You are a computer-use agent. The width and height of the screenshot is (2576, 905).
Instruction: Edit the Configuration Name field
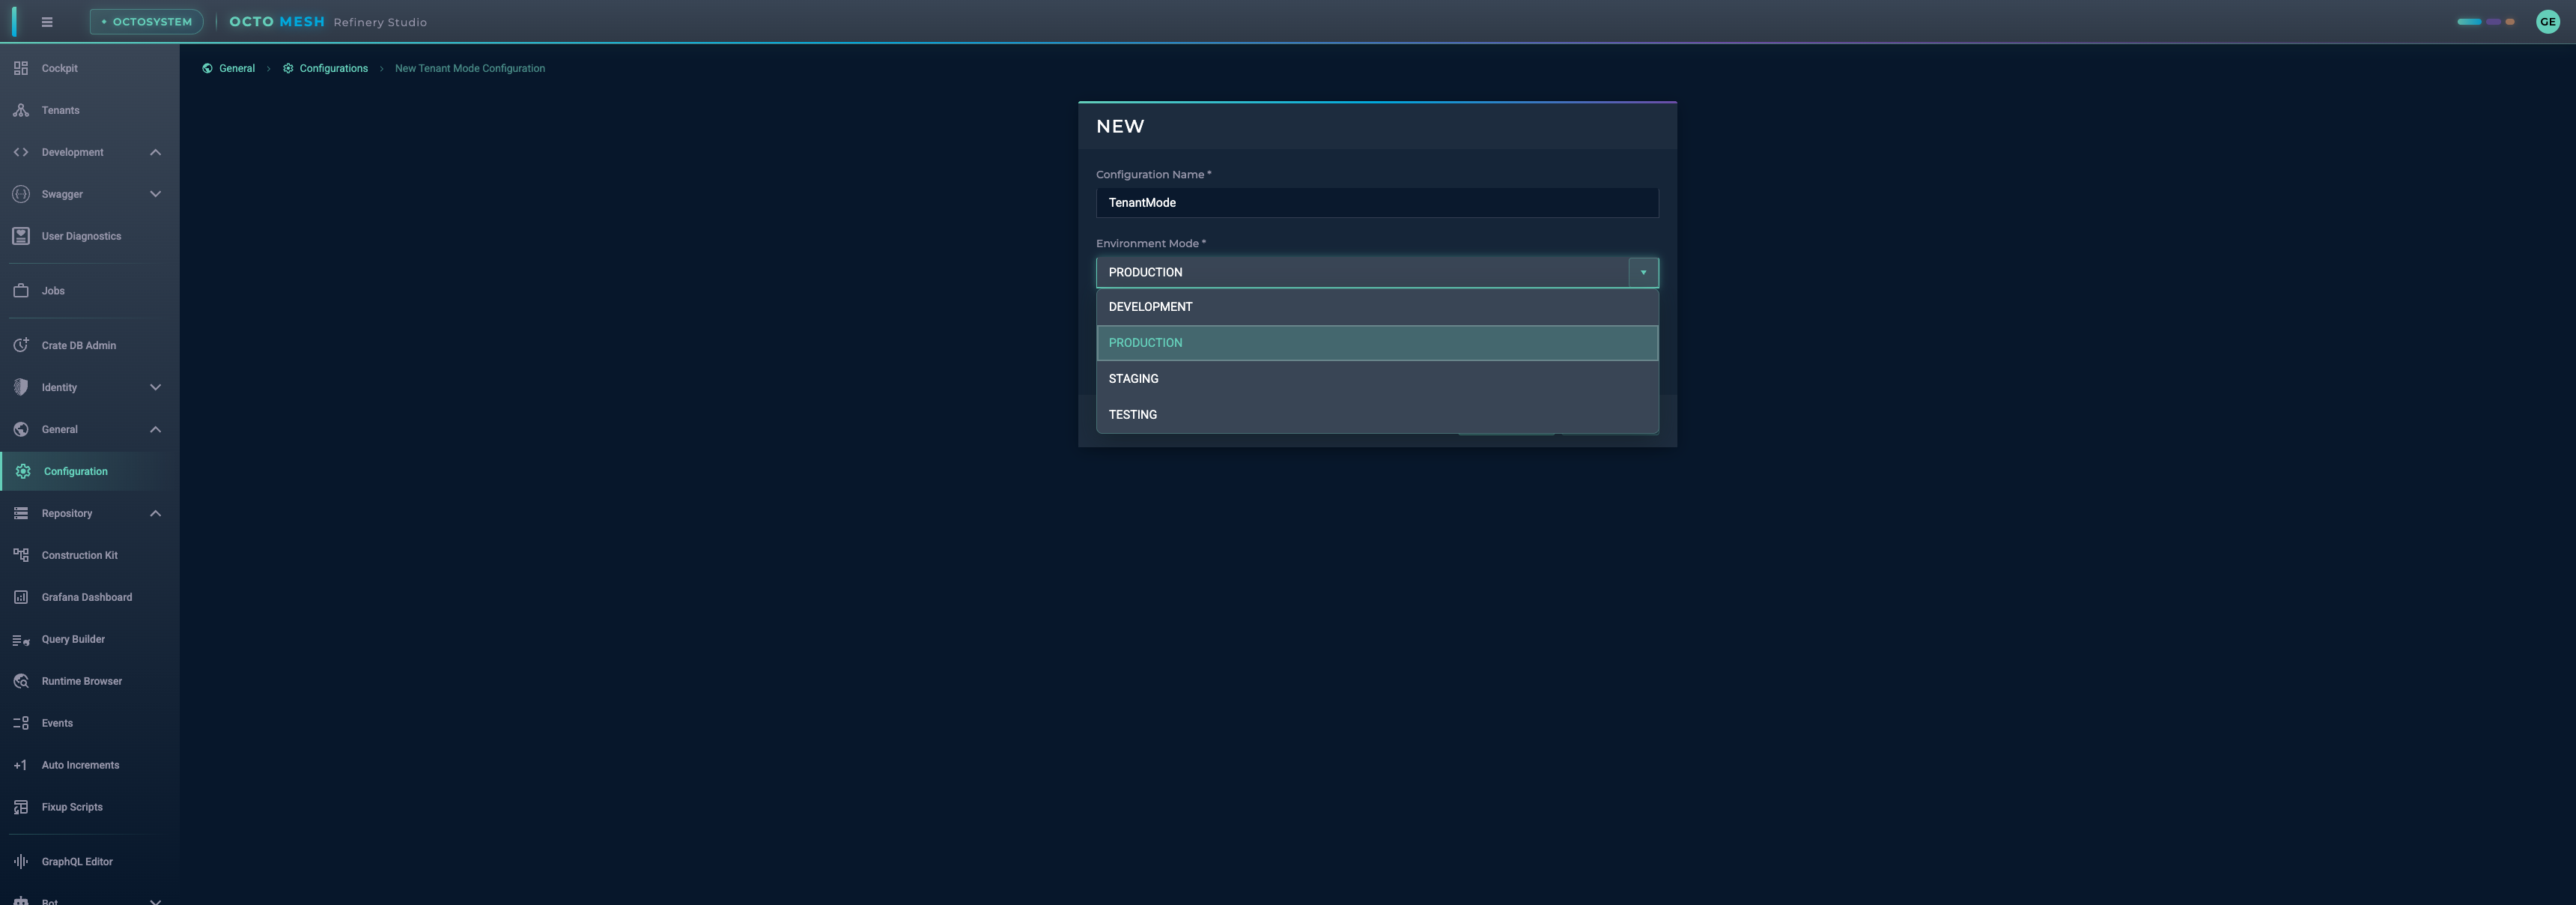click(x=1376, y=202)
